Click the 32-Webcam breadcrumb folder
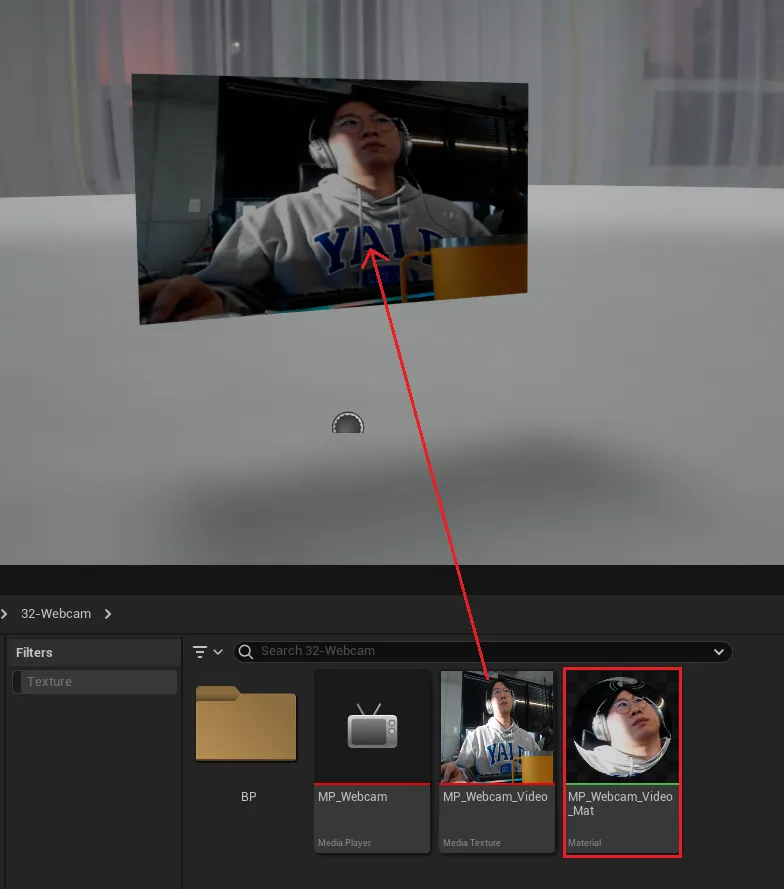Screen dimensions: 784x889 tap(56, 613)
